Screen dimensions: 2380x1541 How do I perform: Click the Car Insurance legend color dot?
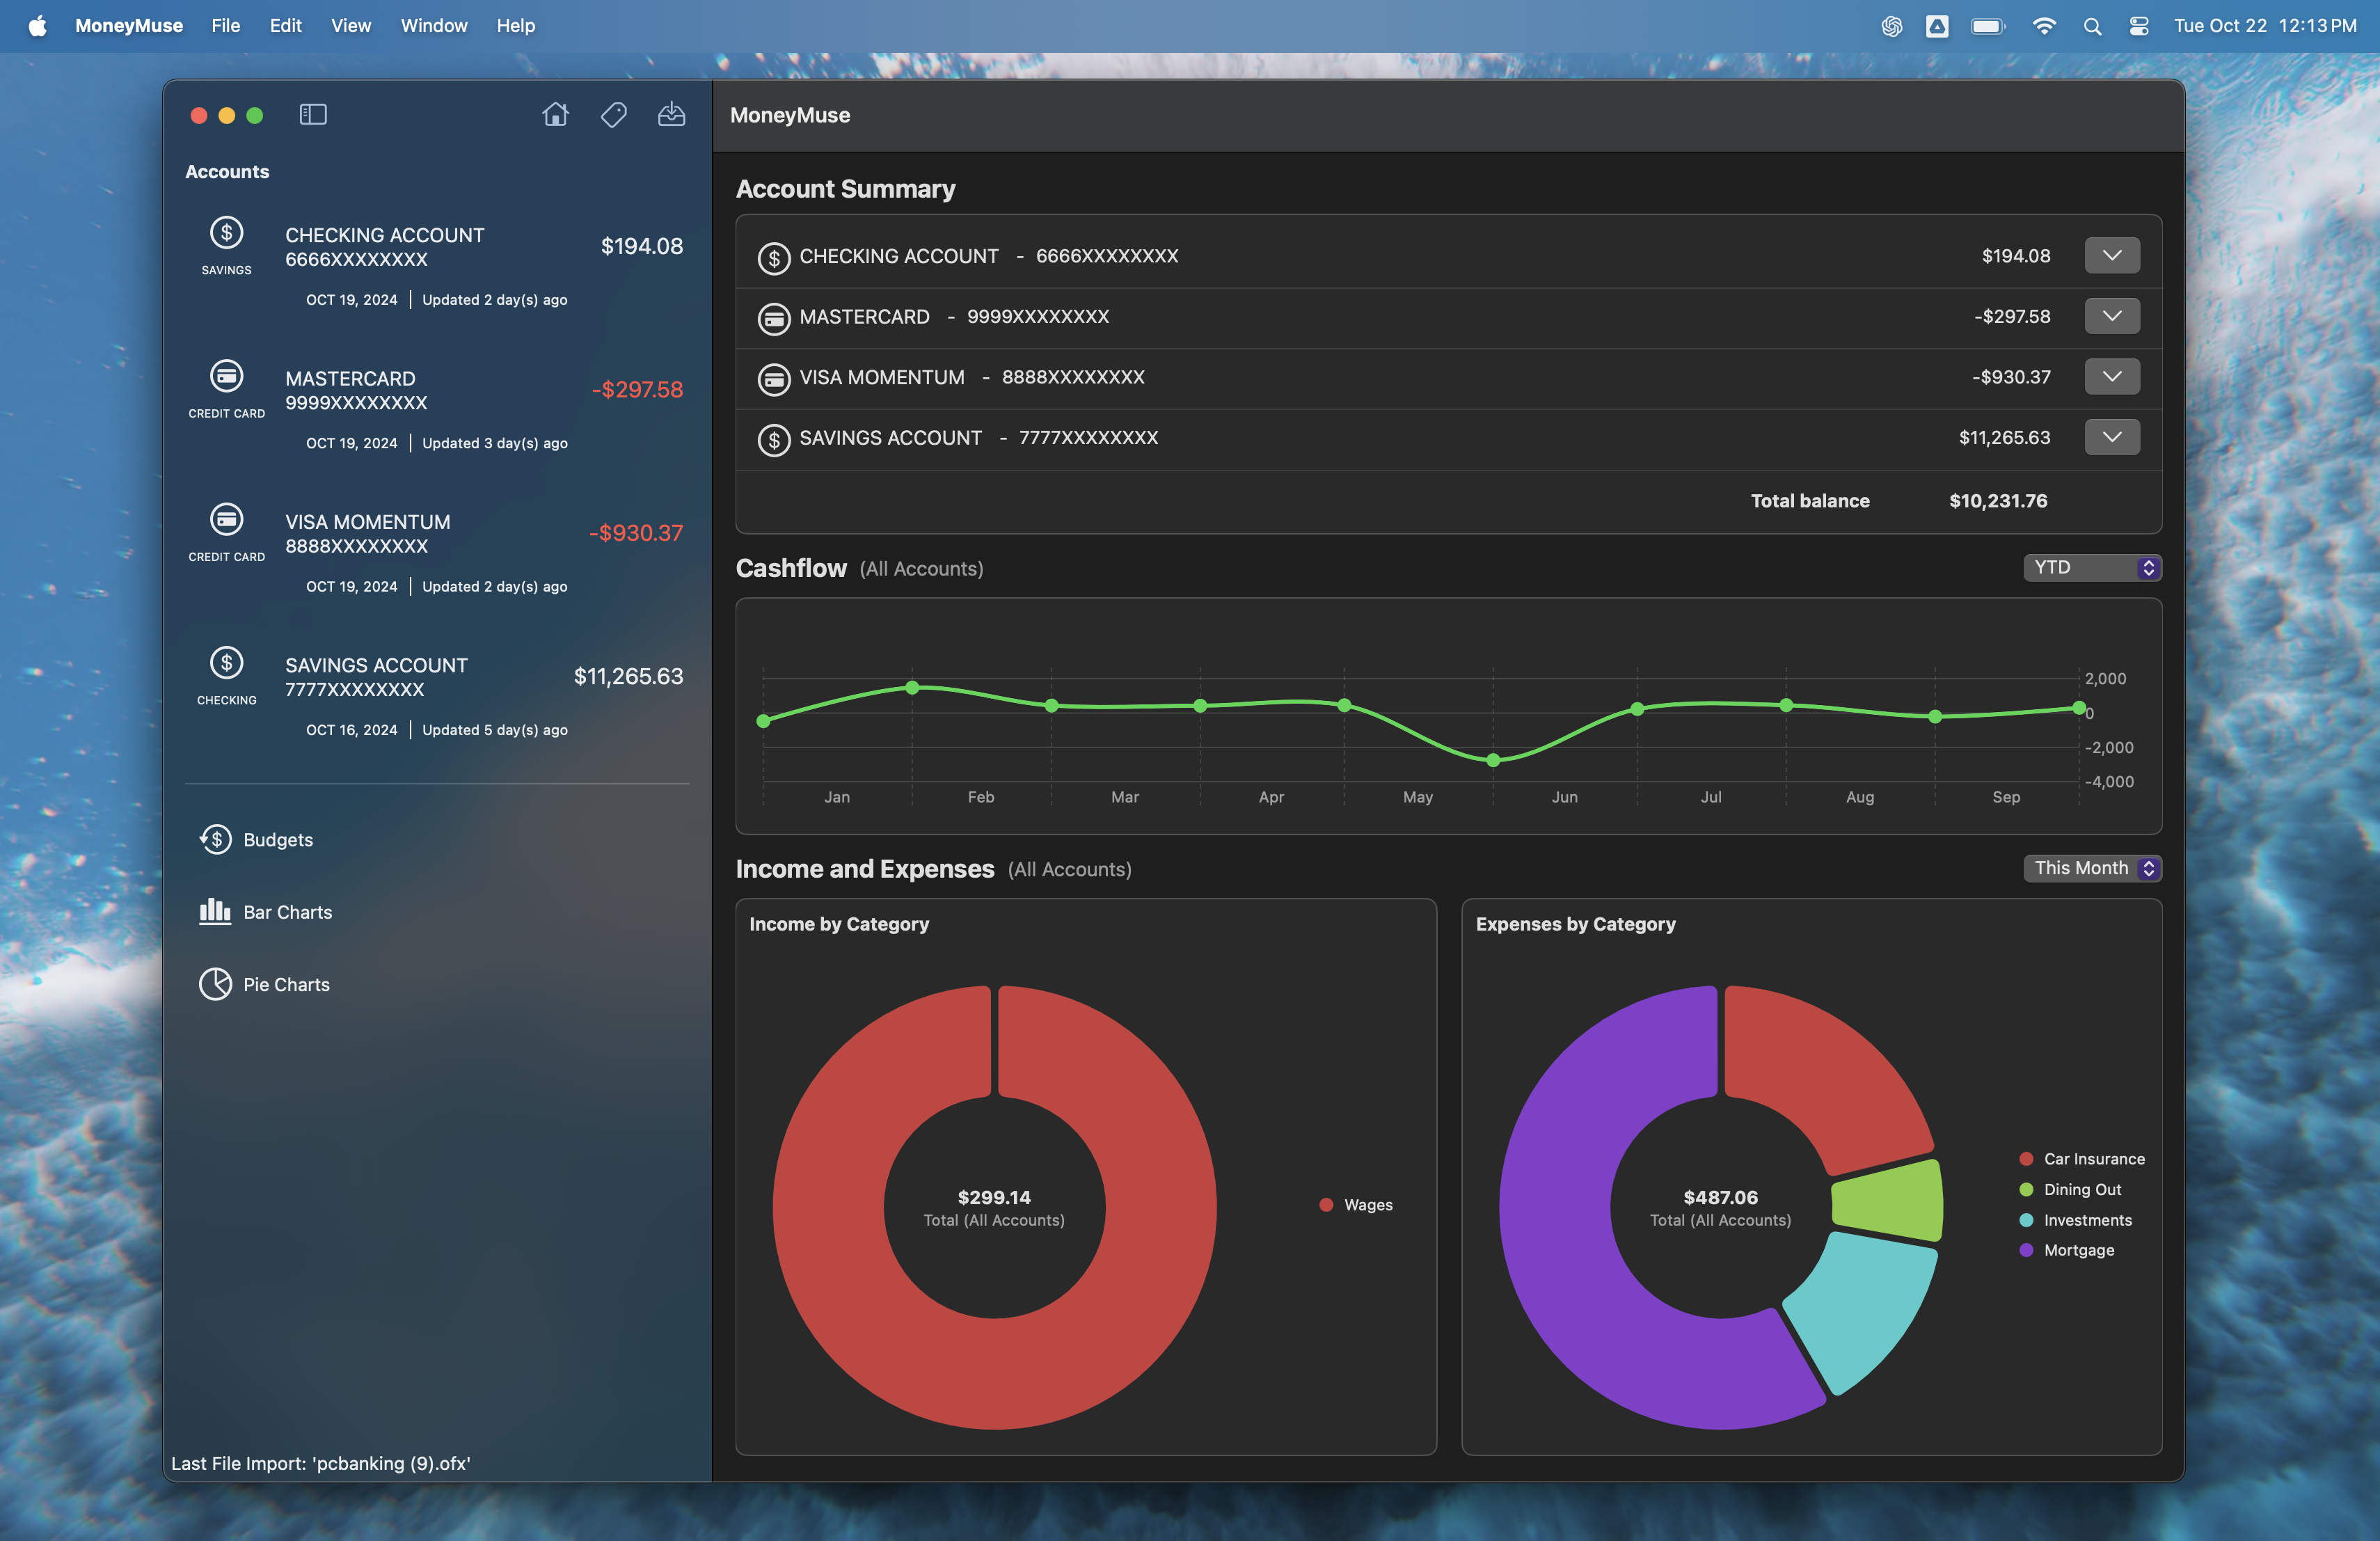tap(2026, 1159)
